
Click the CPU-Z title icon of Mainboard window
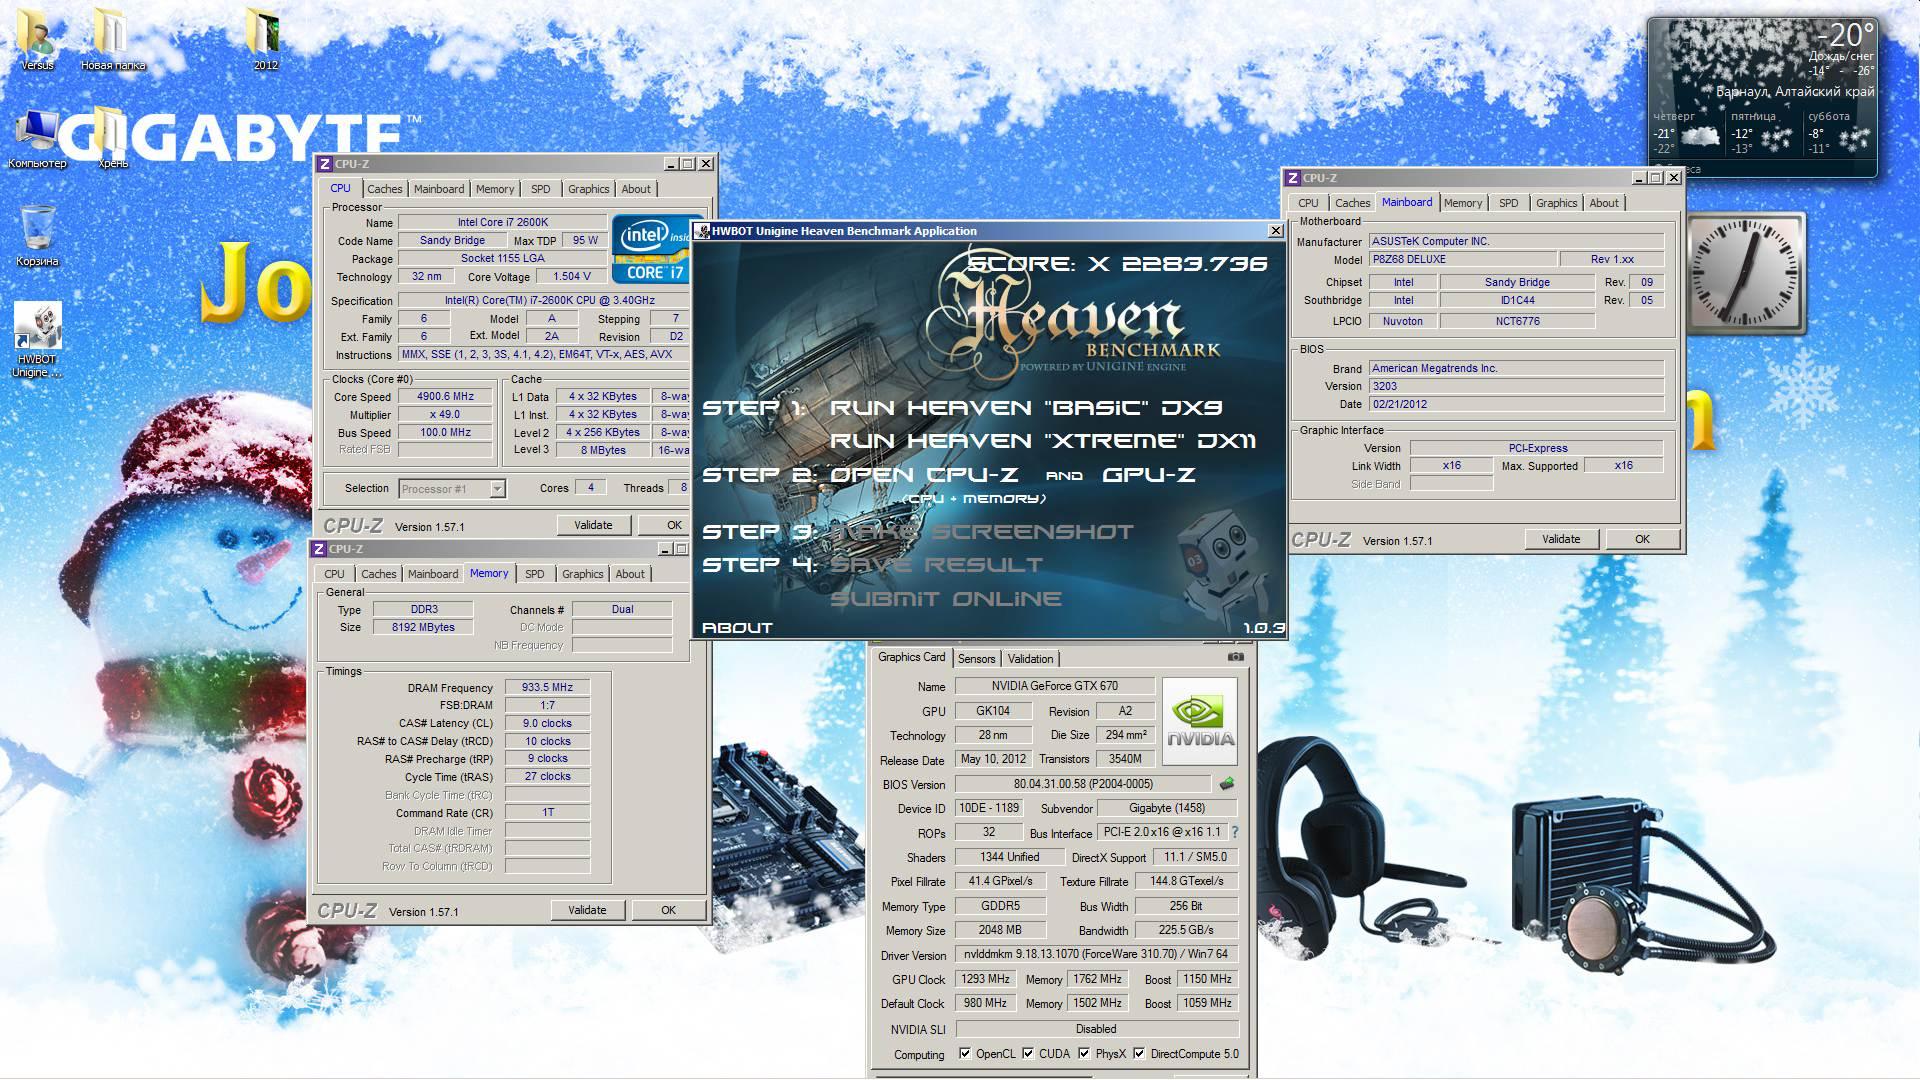coord(1292,178)
